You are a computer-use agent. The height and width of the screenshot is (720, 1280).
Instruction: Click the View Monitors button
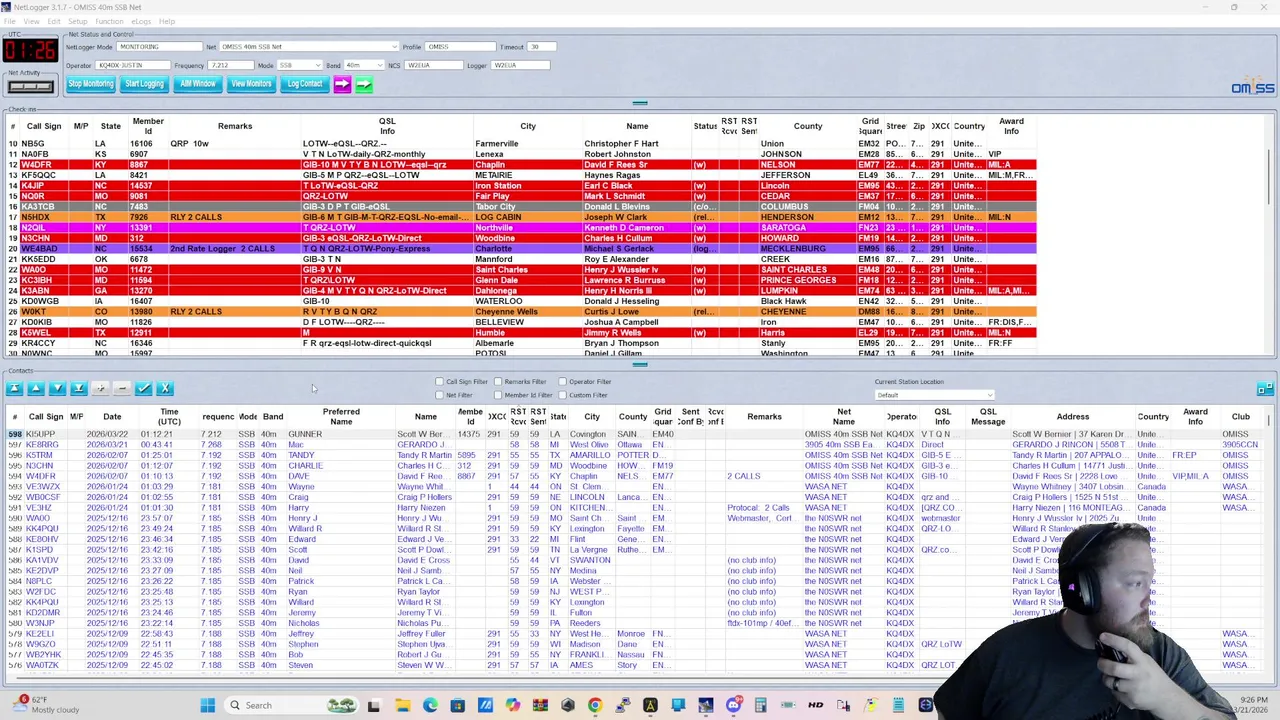pos(251,84)
